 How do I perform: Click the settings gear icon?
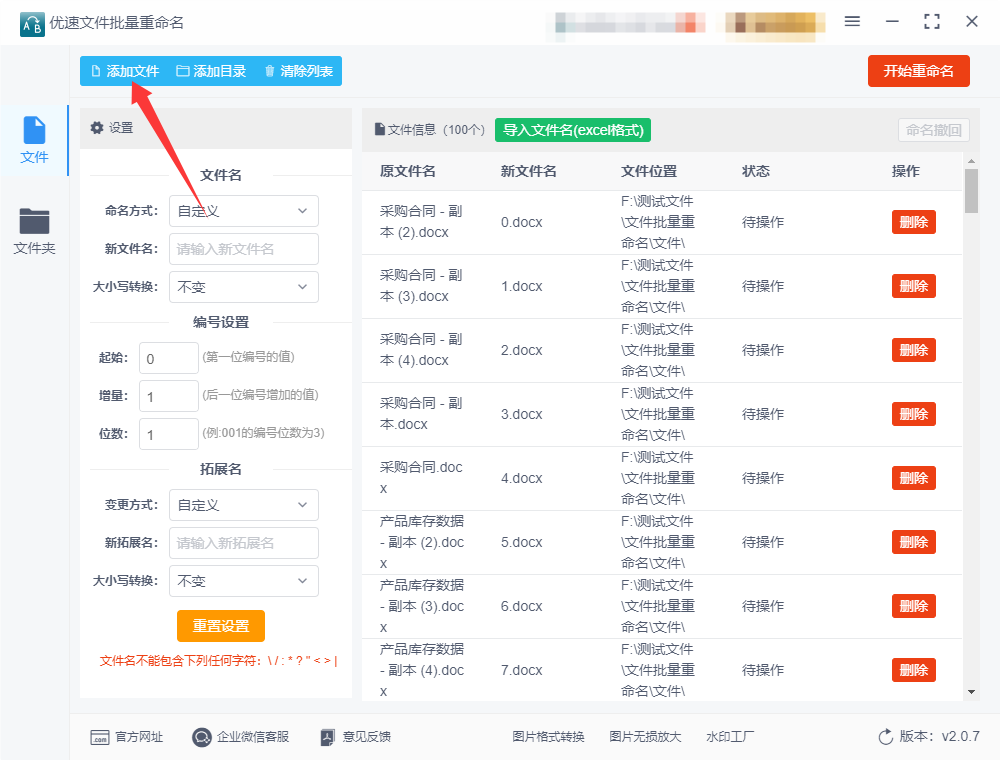pyautogui.click(x=97, y=128)
